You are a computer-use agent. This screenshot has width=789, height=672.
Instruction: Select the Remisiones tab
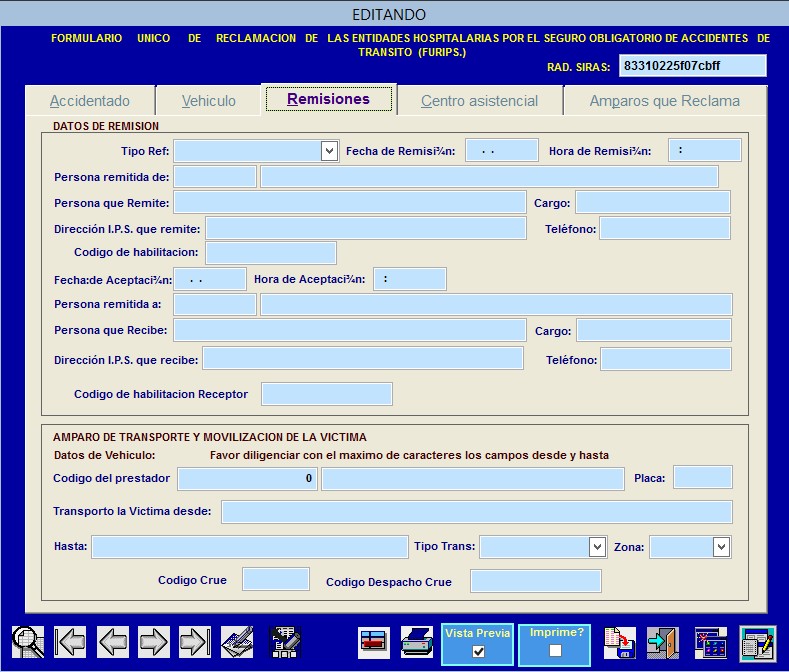coord(329,99)
